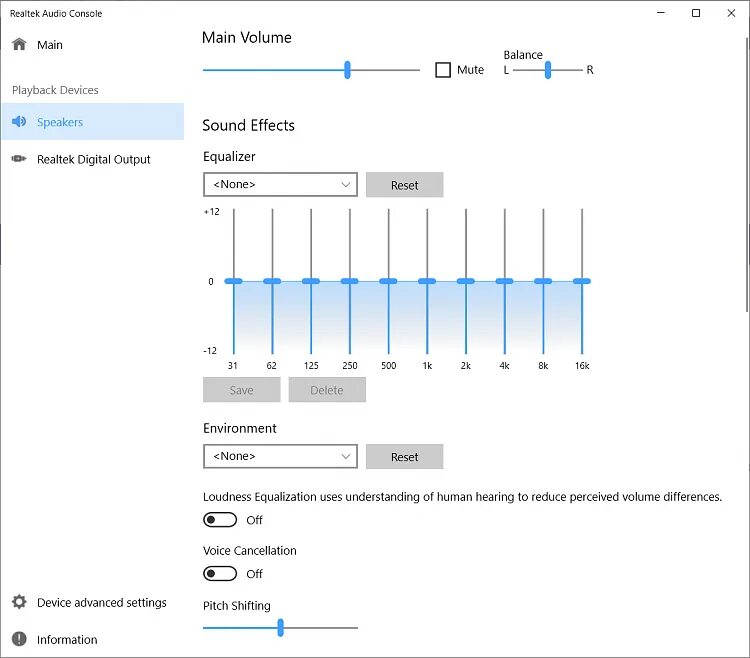Reset the Environment setting
Image resolution: width=750 pixels, height=658 pixels.
(405, 457)
